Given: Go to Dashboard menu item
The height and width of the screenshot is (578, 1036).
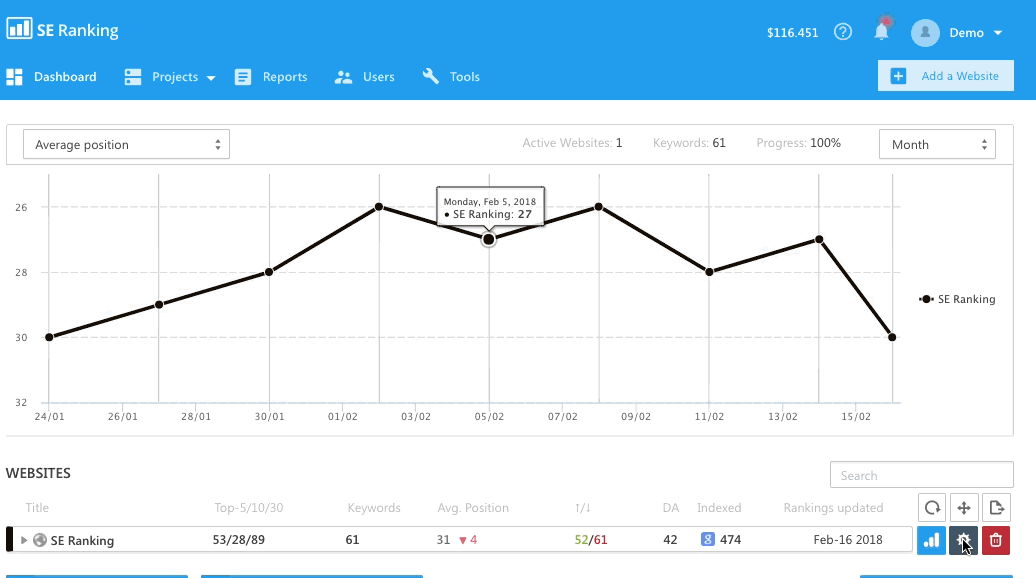Looking at the screenshot, I should 65,77.
